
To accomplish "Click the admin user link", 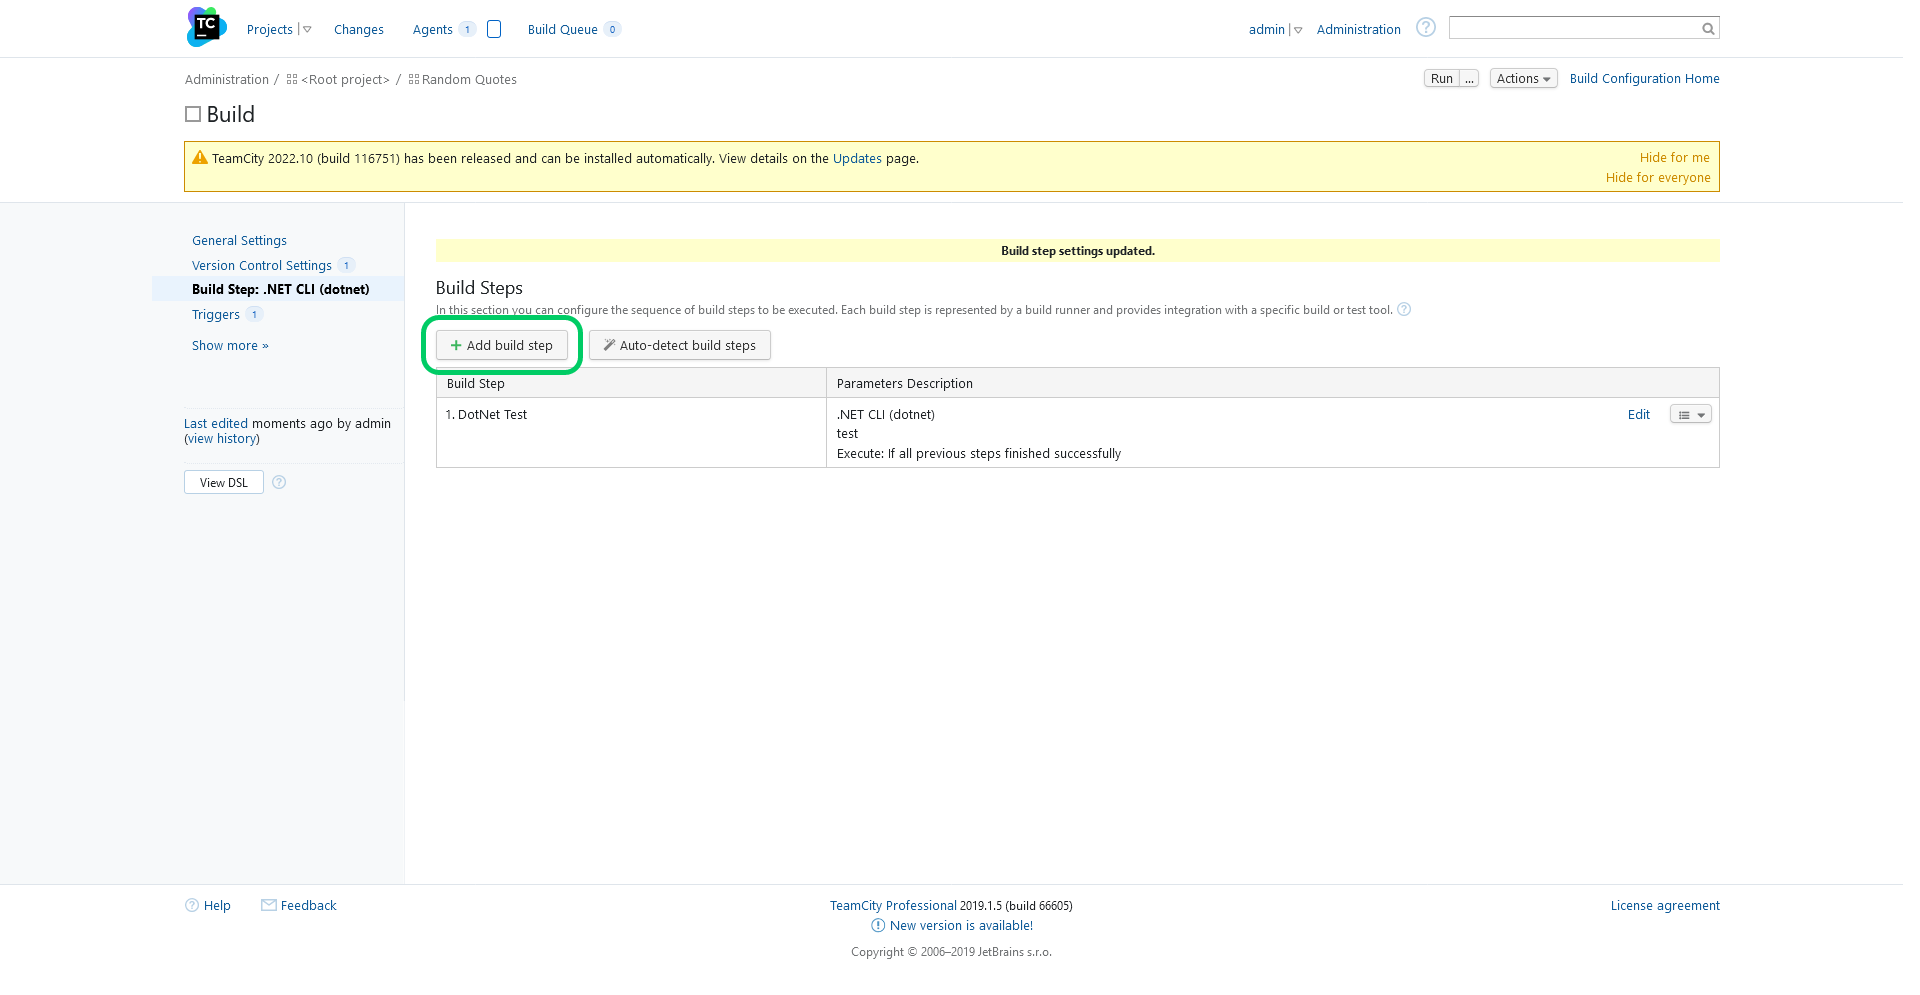I will (1266, 30).
